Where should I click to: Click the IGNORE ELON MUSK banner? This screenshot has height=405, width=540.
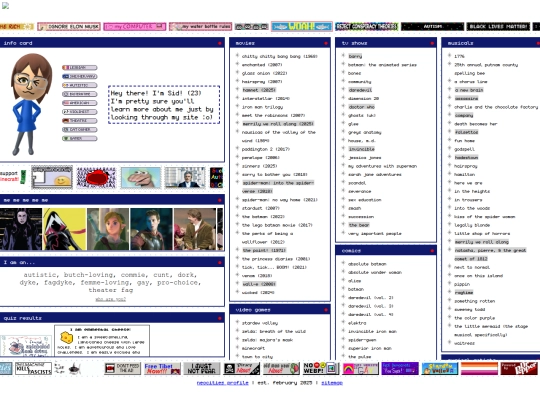coord(69,27)
